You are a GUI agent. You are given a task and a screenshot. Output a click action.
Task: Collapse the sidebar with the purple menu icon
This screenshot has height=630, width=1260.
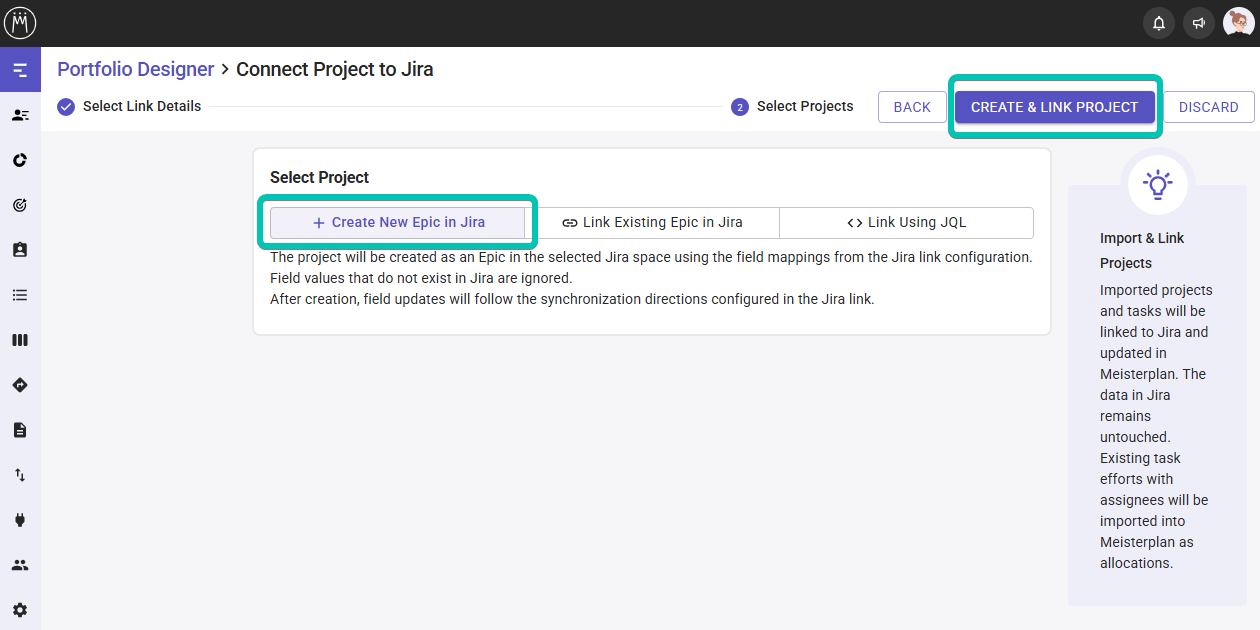20,70
